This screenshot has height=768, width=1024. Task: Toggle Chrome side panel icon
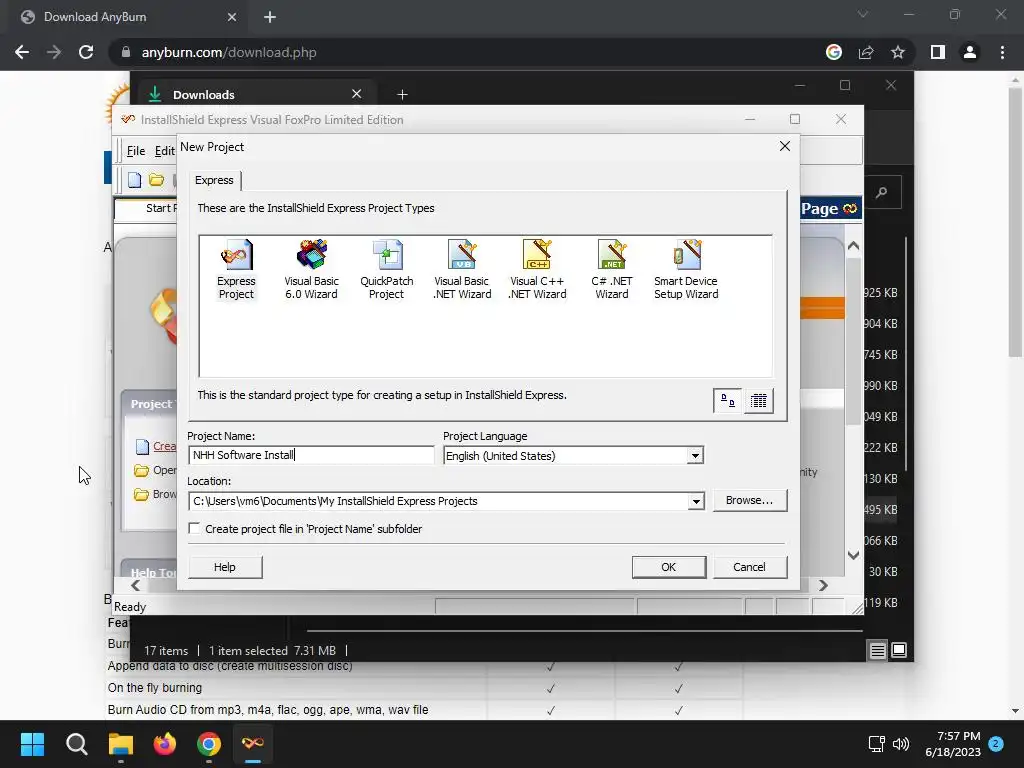[x=938, y=52]
